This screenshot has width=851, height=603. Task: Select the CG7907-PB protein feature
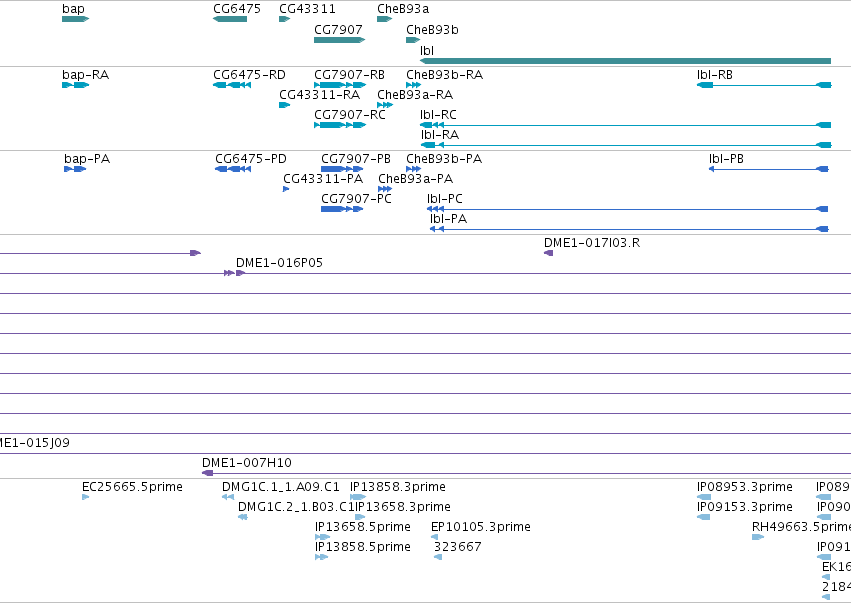[x=342, y=169]
